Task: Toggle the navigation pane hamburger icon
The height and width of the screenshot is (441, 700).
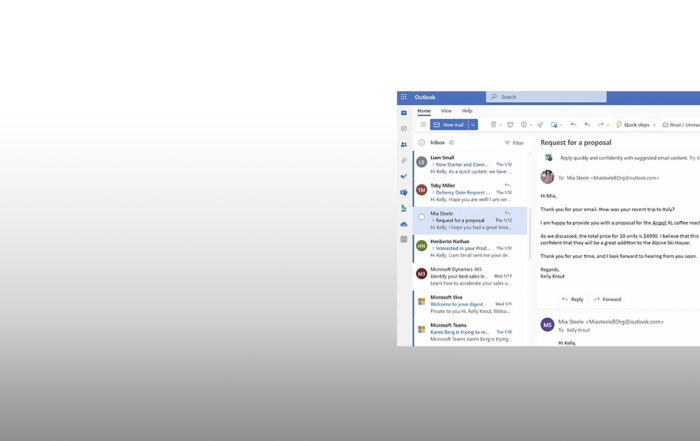Action: click(x=423, y=125)
